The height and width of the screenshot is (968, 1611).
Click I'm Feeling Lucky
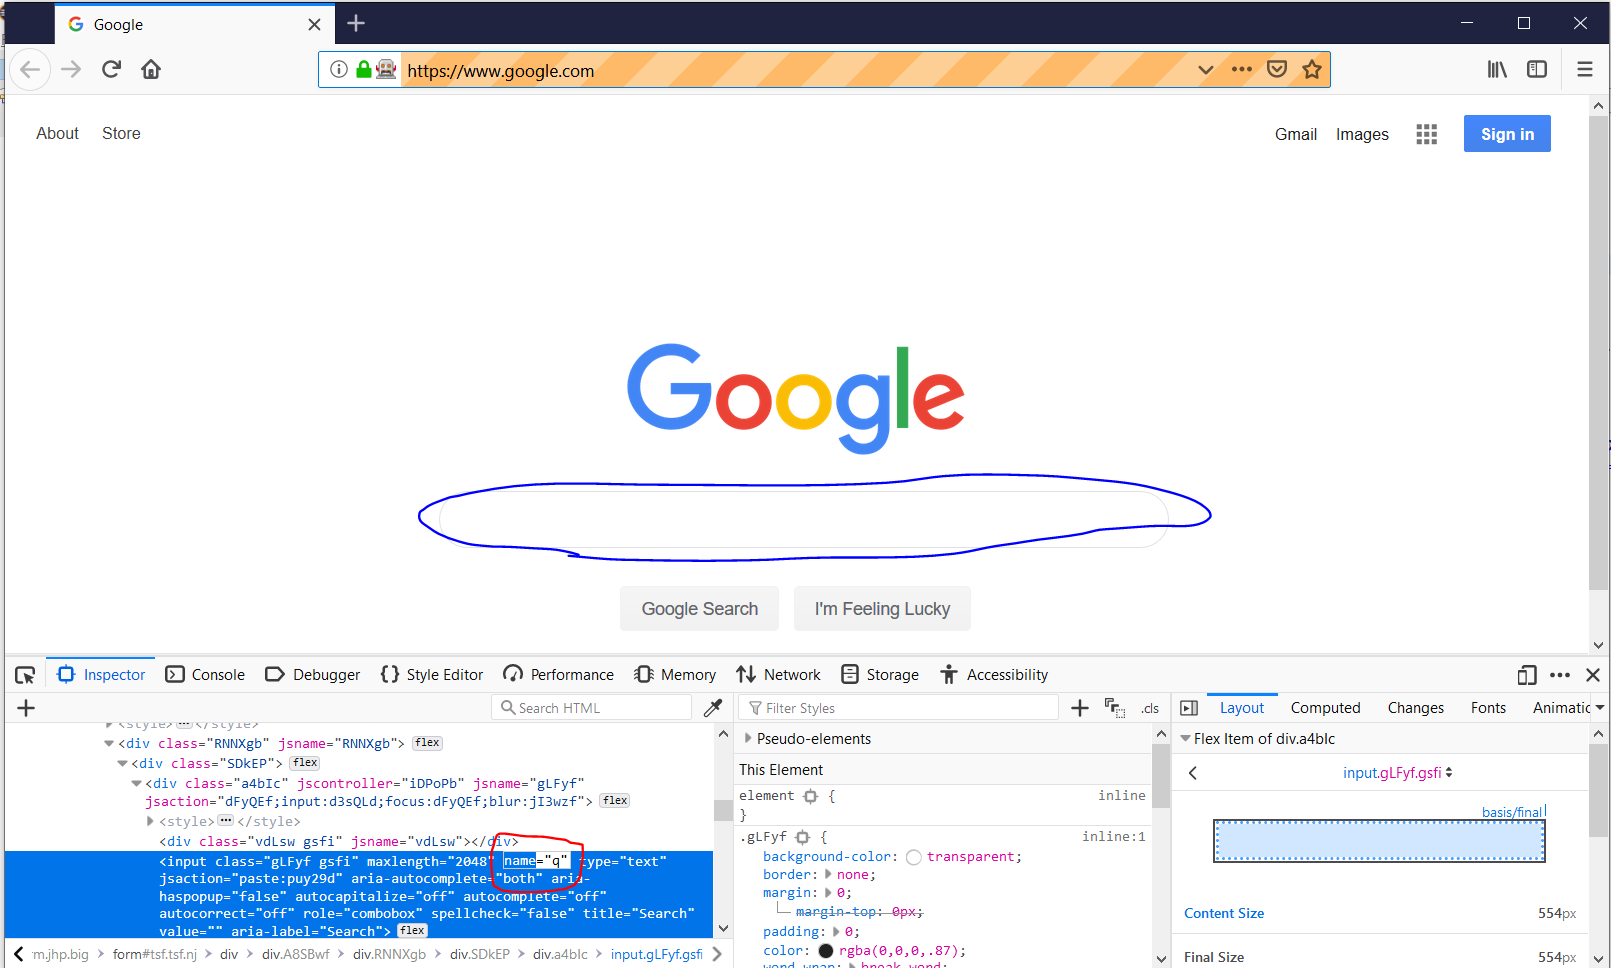[881, 608]
